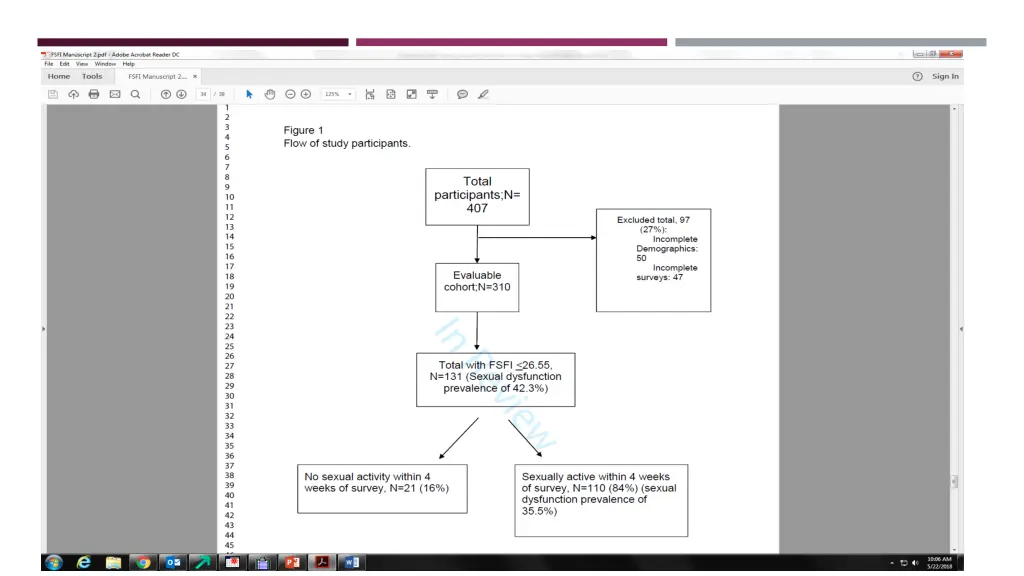Open Word from the taskbar

(x=351, y=562)
